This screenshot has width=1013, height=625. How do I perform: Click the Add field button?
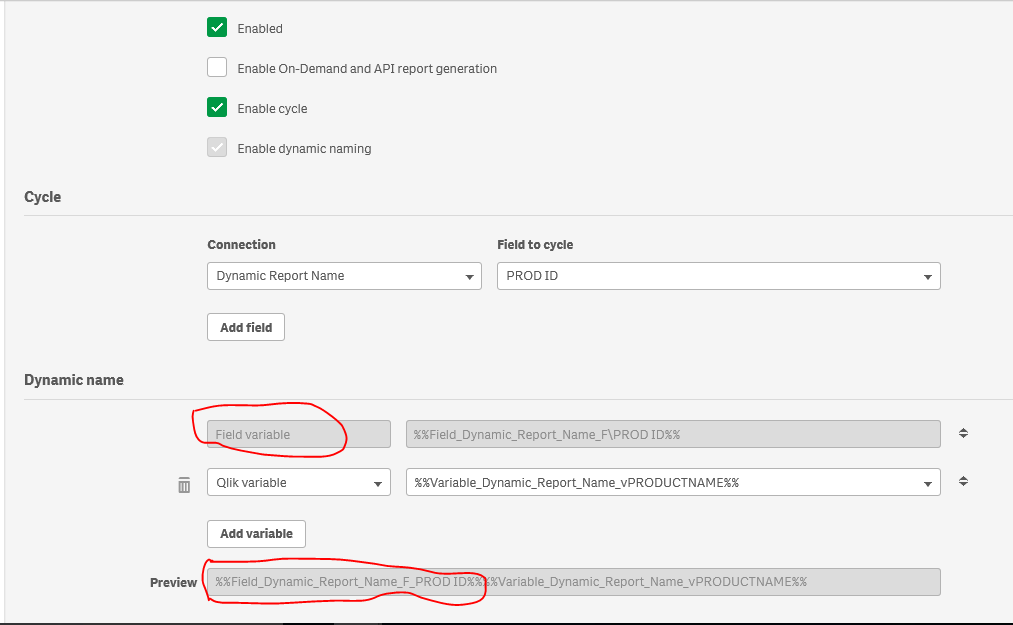point(246,327)
